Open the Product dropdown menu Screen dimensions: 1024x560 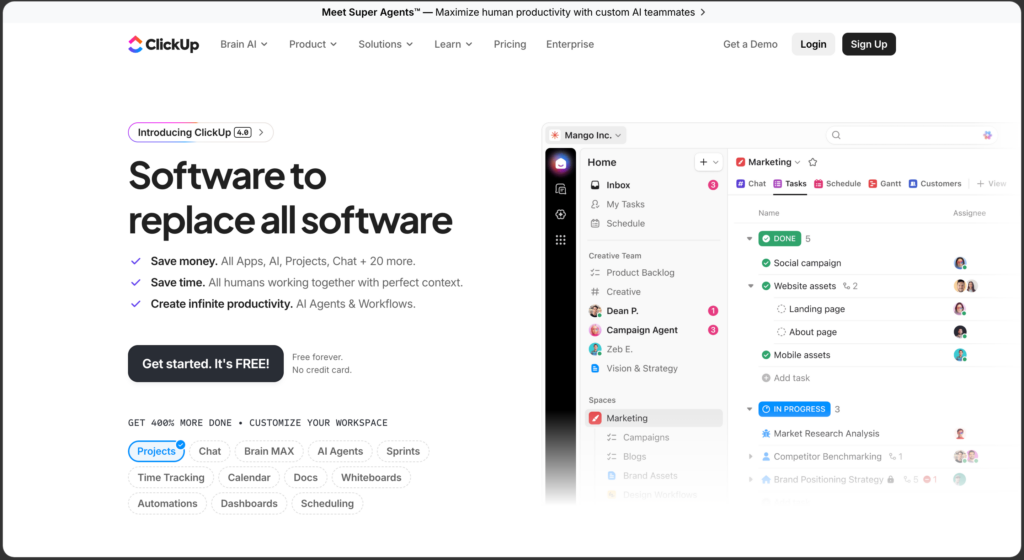(x=313, y=44)
